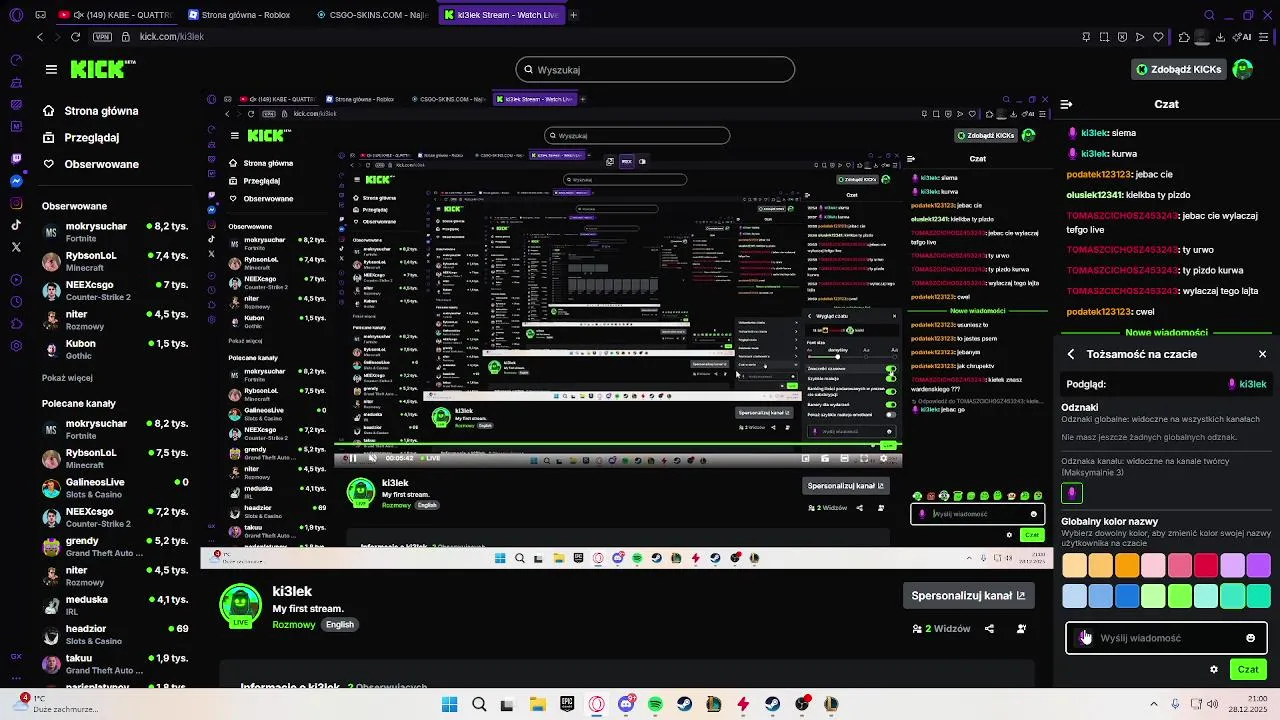Open browser downloads icon
This screenshot has width=1280, height=720.
pyautogui.click(x=1221, y=37)
